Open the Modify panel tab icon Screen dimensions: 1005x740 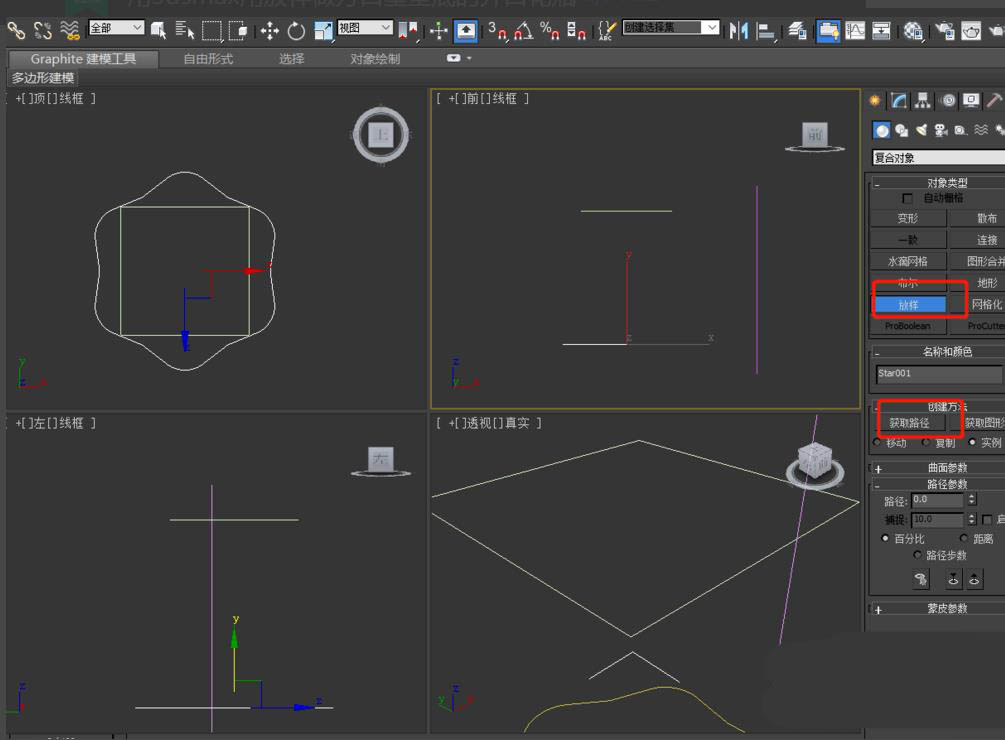coord(899,101)
